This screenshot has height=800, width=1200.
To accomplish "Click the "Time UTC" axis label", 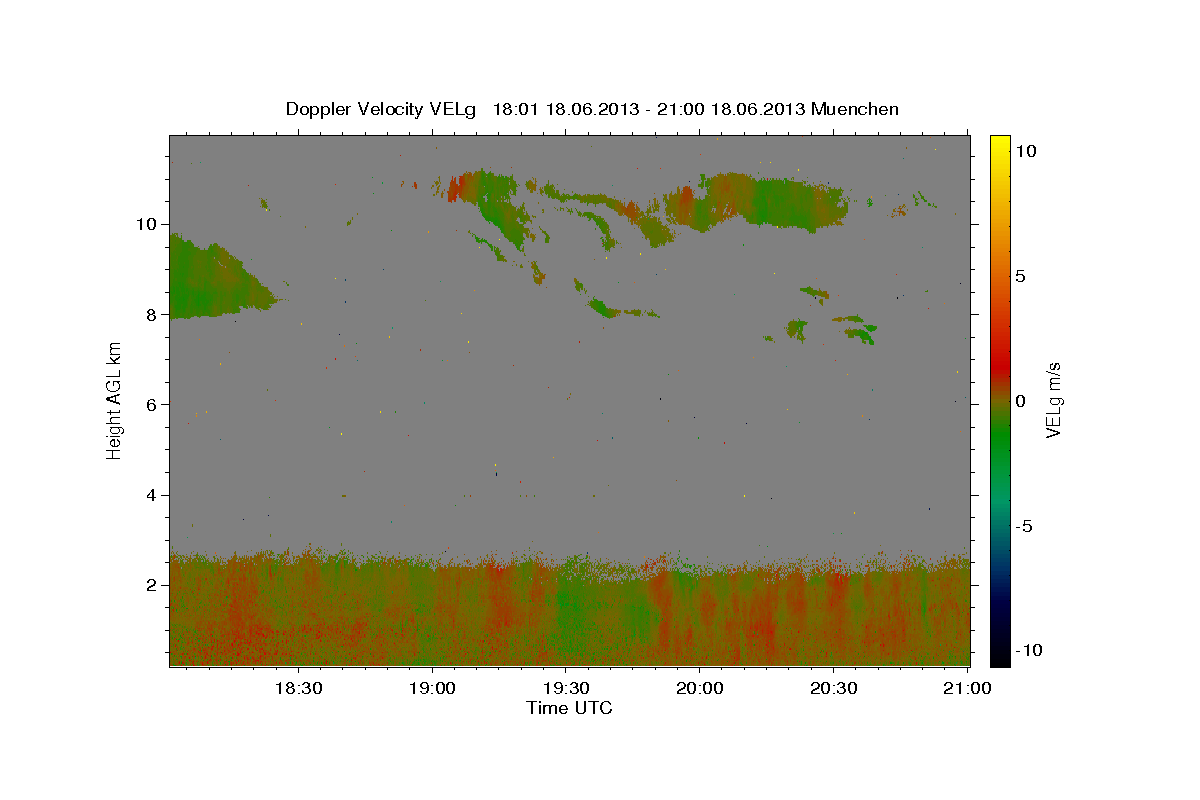I will [569, 708].
